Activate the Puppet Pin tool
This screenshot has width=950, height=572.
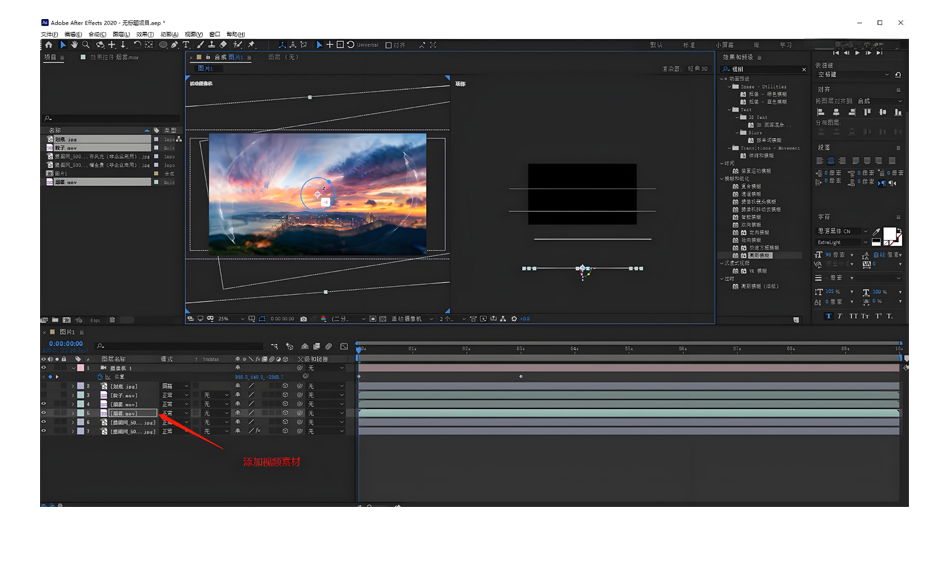click(x=251, y=45)
